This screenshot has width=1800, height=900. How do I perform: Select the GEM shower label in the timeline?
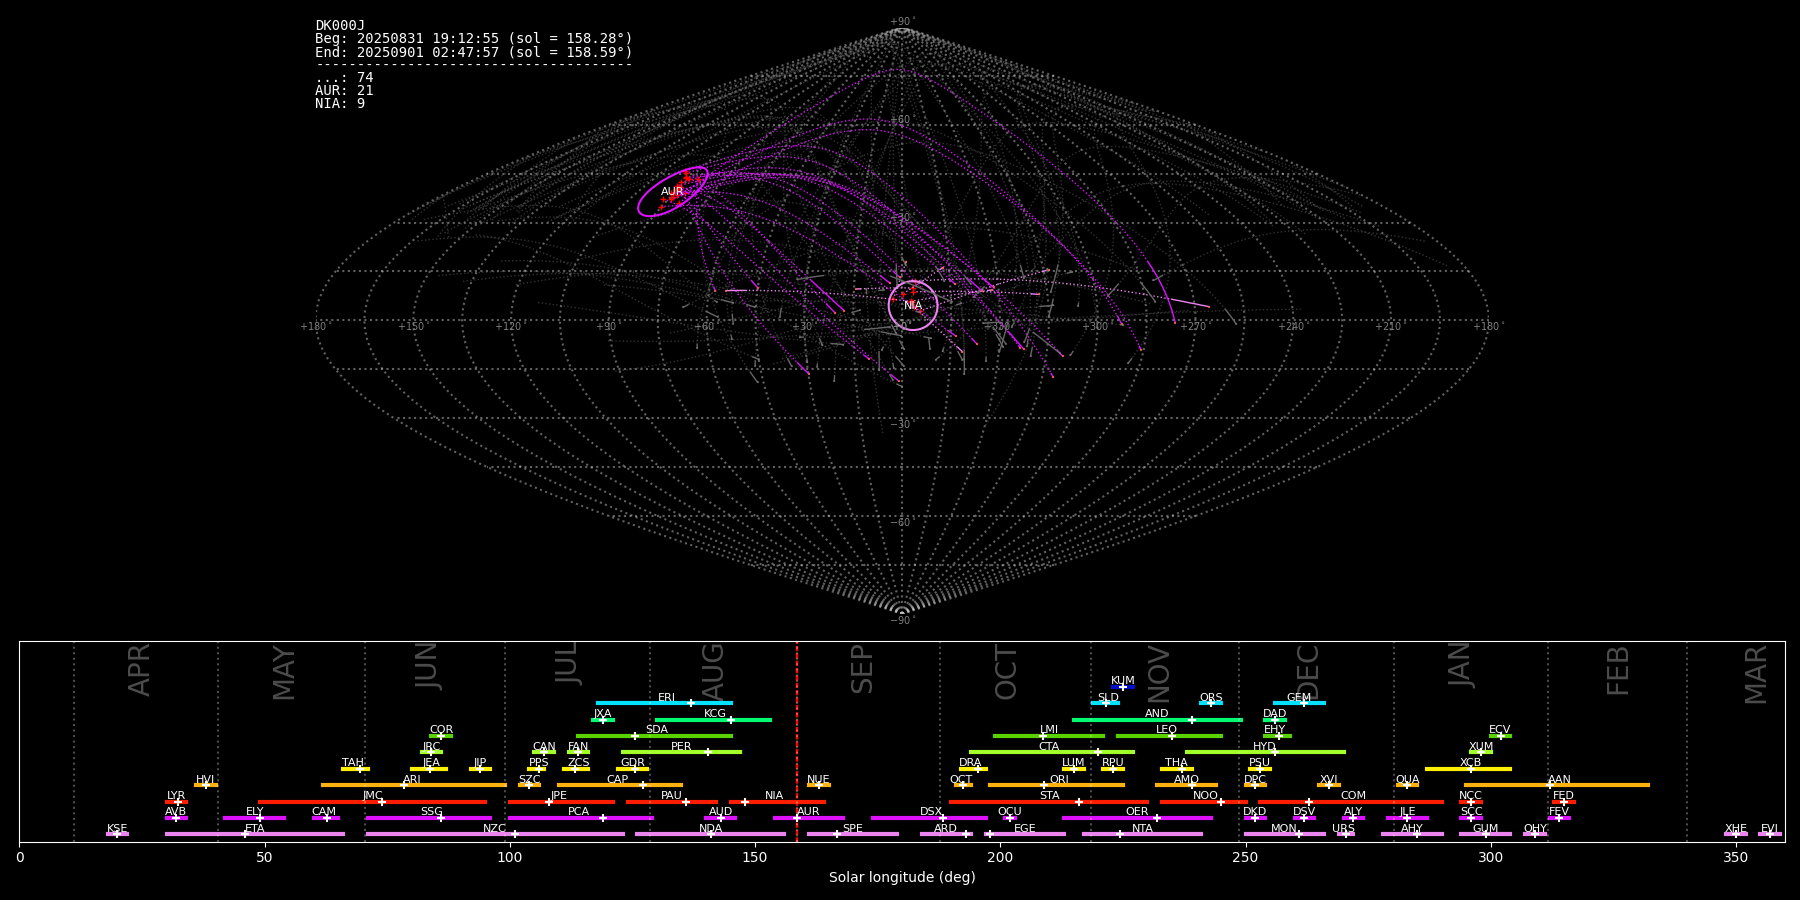(1298, 698)
